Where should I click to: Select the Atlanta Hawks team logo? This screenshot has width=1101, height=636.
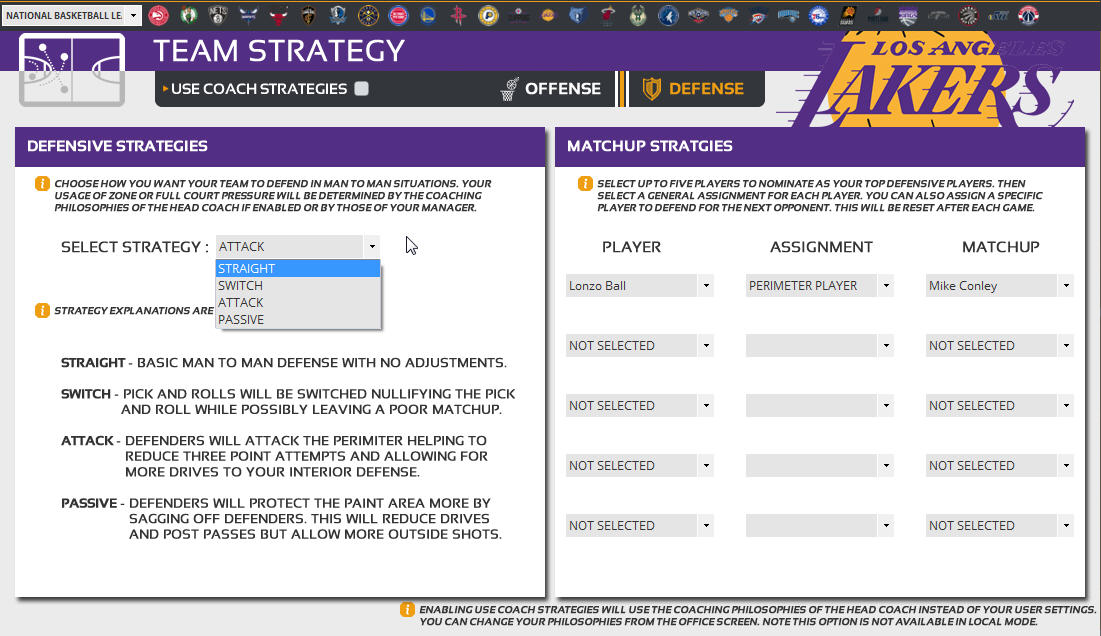[159, 15]
